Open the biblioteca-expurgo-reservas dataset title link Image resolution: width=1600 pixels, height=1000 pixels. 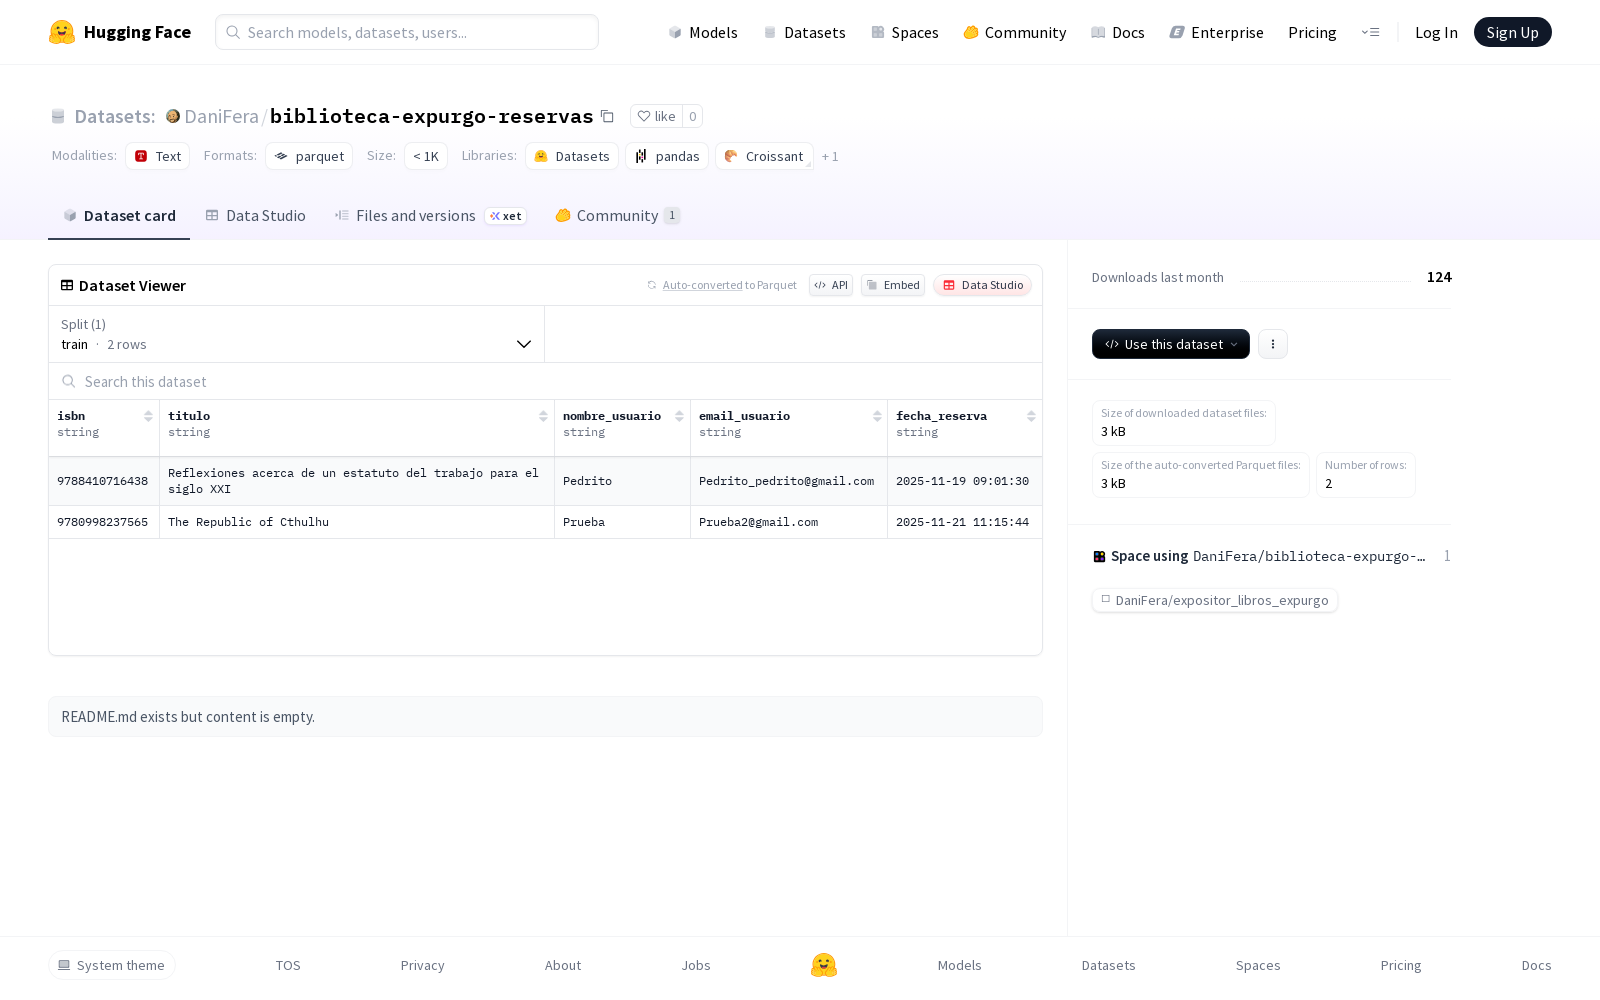pyautogui.click(x=432, y=116)
